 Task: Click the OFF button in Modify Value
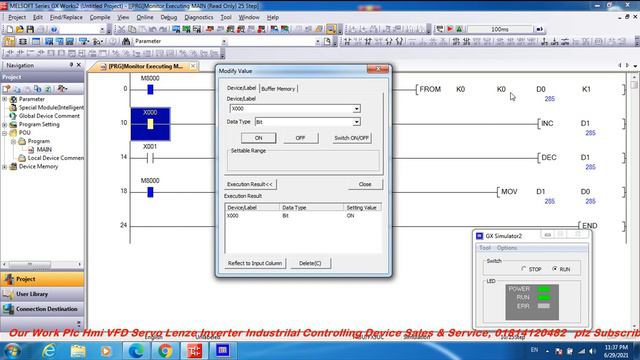300,138
